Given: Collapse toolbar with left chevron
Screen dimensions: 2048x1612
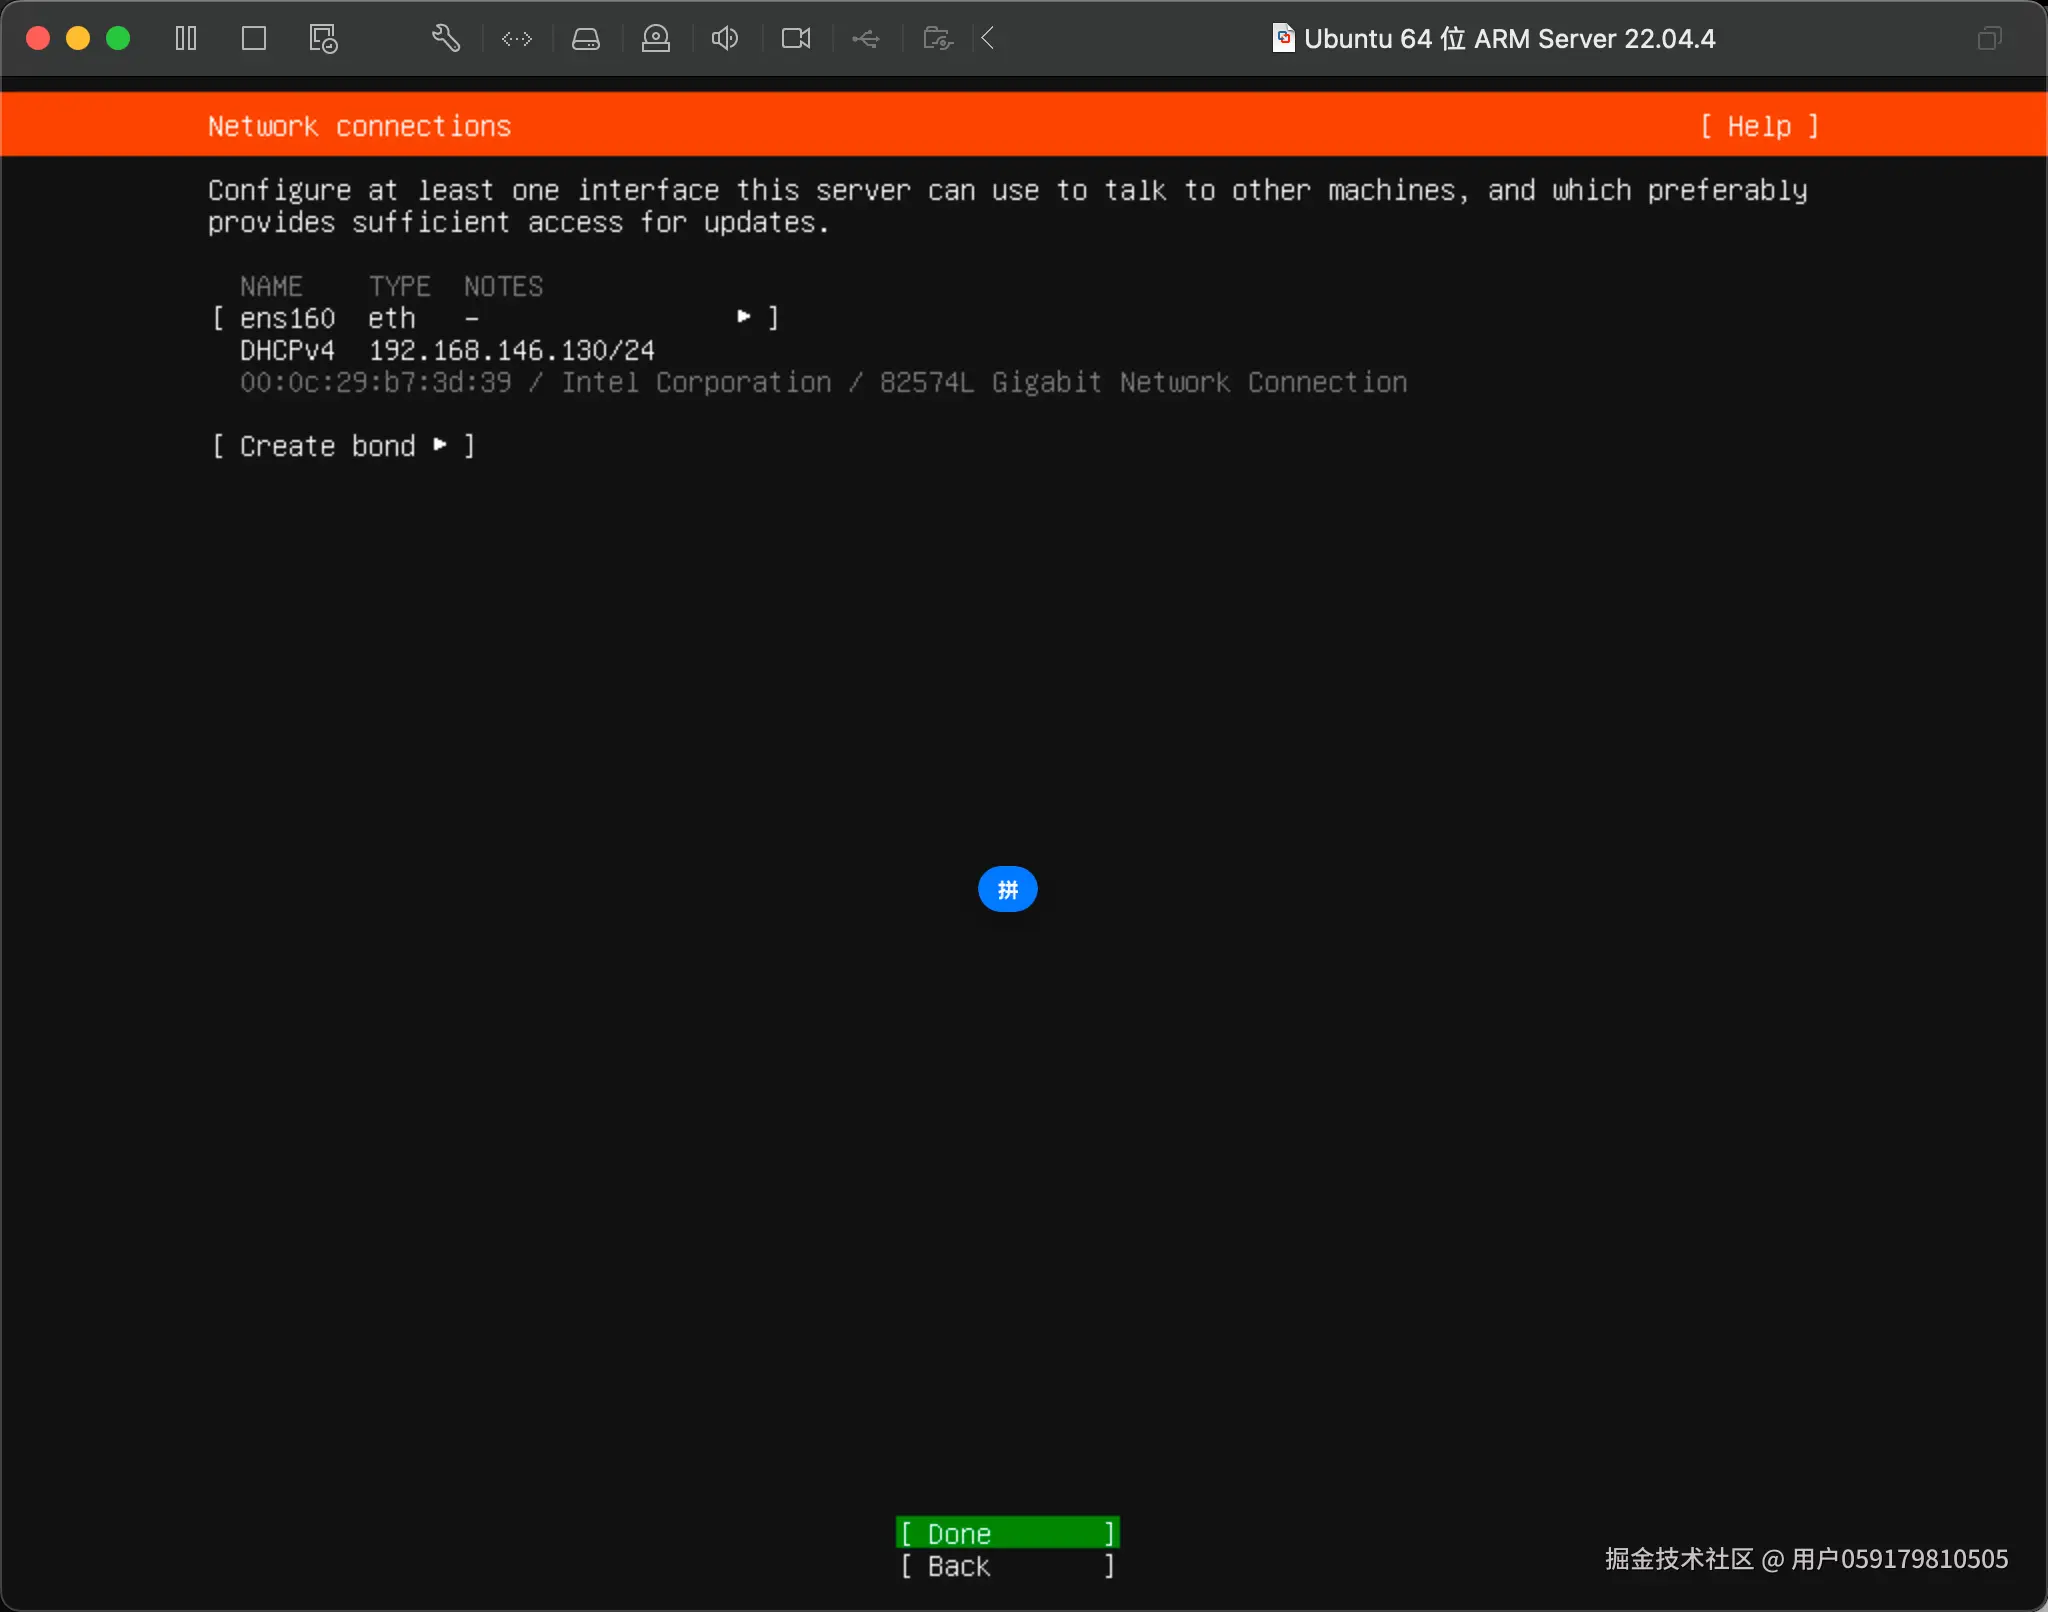Looking at the screenshot, I should click(988, 39).
